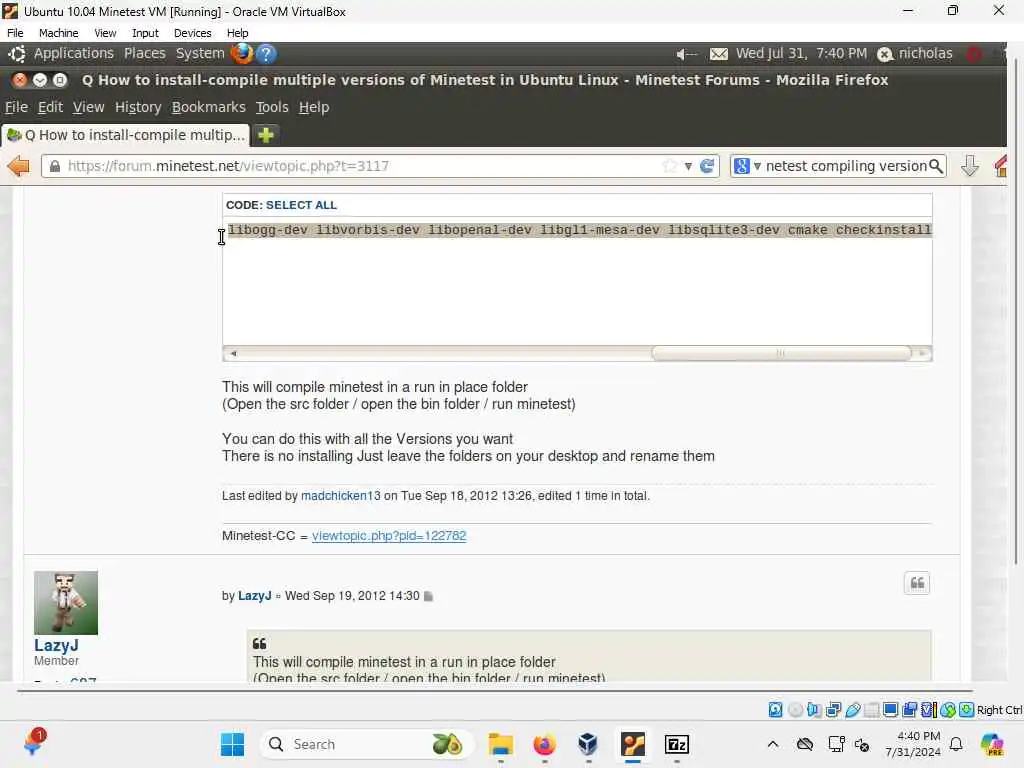Image resolution: width=1024 pixels, height=768 pixels.
Task: Click the code box horizontal scrollbar thumb
Action: pos(780,353)
